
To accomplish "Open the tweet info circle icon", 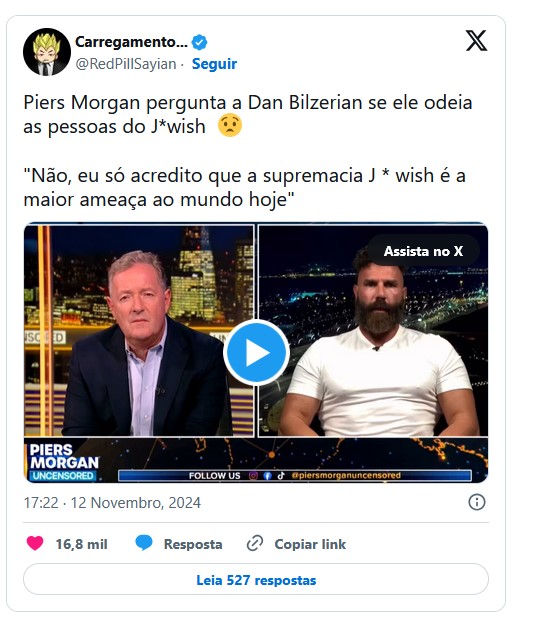I will pyautogui.click(x=477, y=502).
